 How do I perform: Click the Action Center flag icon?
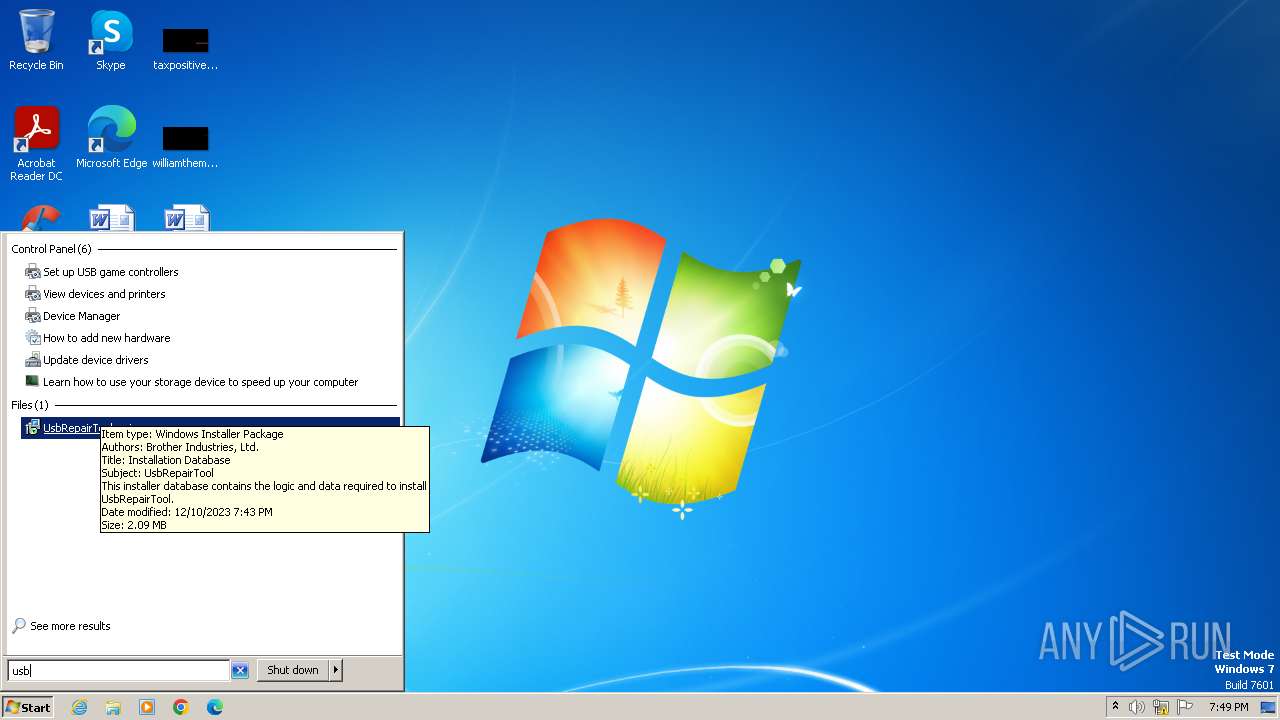[x=1186, y=707]
